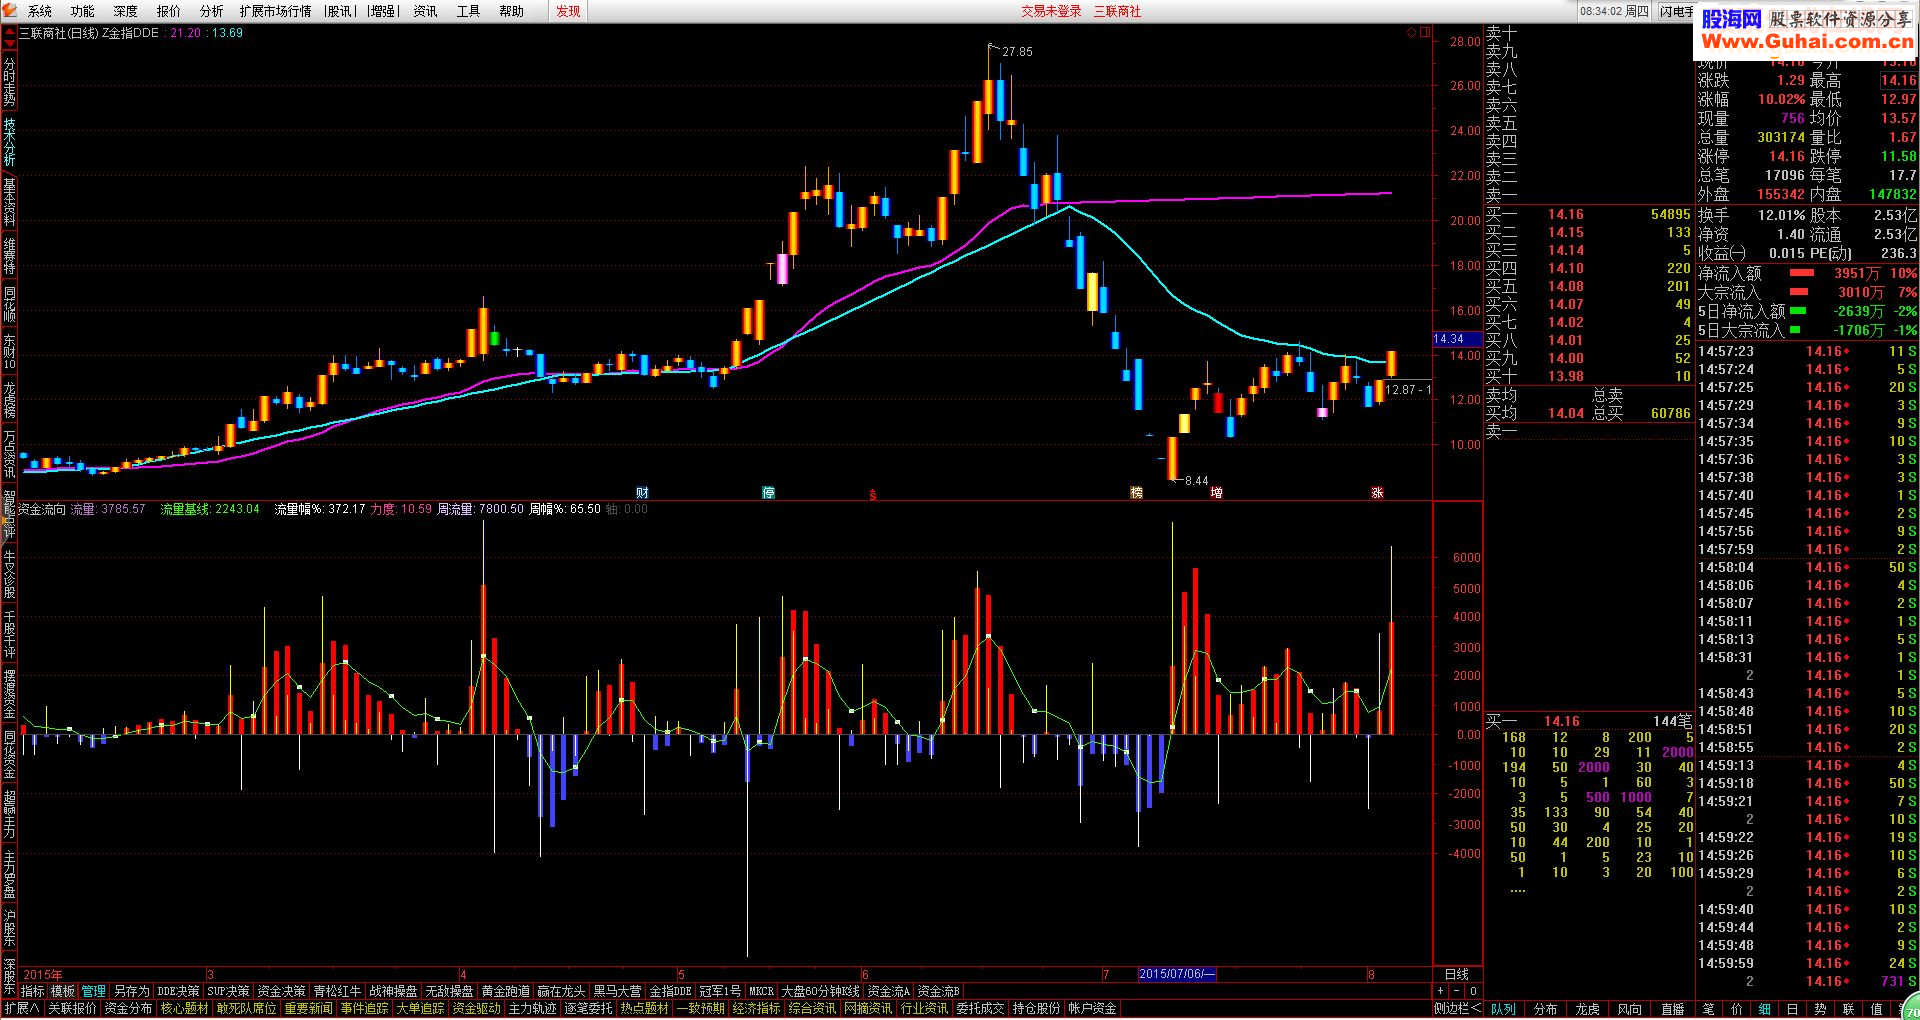Image resolution: width=1920 pixels, height=1020 pixels.
Task: Open the '分析' menu
Action: 212,11
